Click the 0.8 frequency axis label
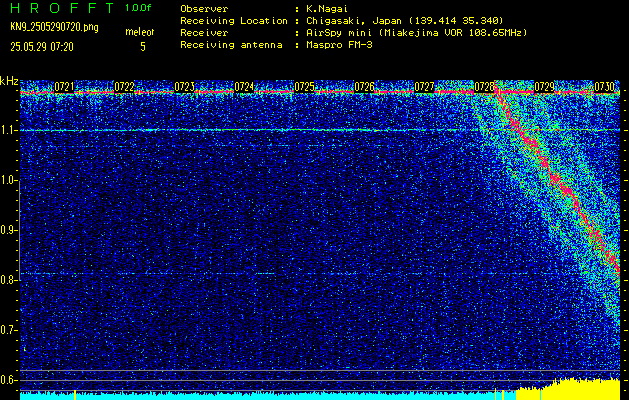Viewport: 629px width, 400px height. tap(9, 280)
